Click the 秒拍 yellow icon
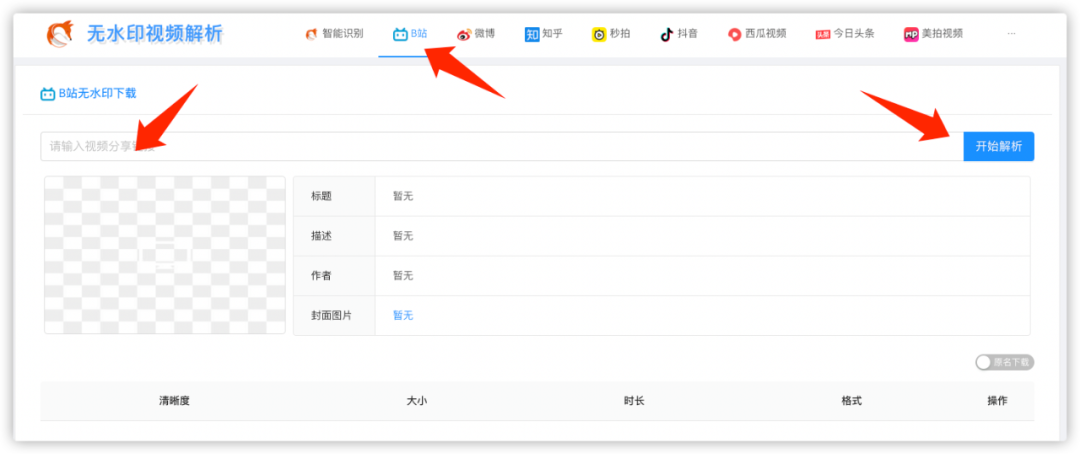1080x454 pixels. point(599,34)
